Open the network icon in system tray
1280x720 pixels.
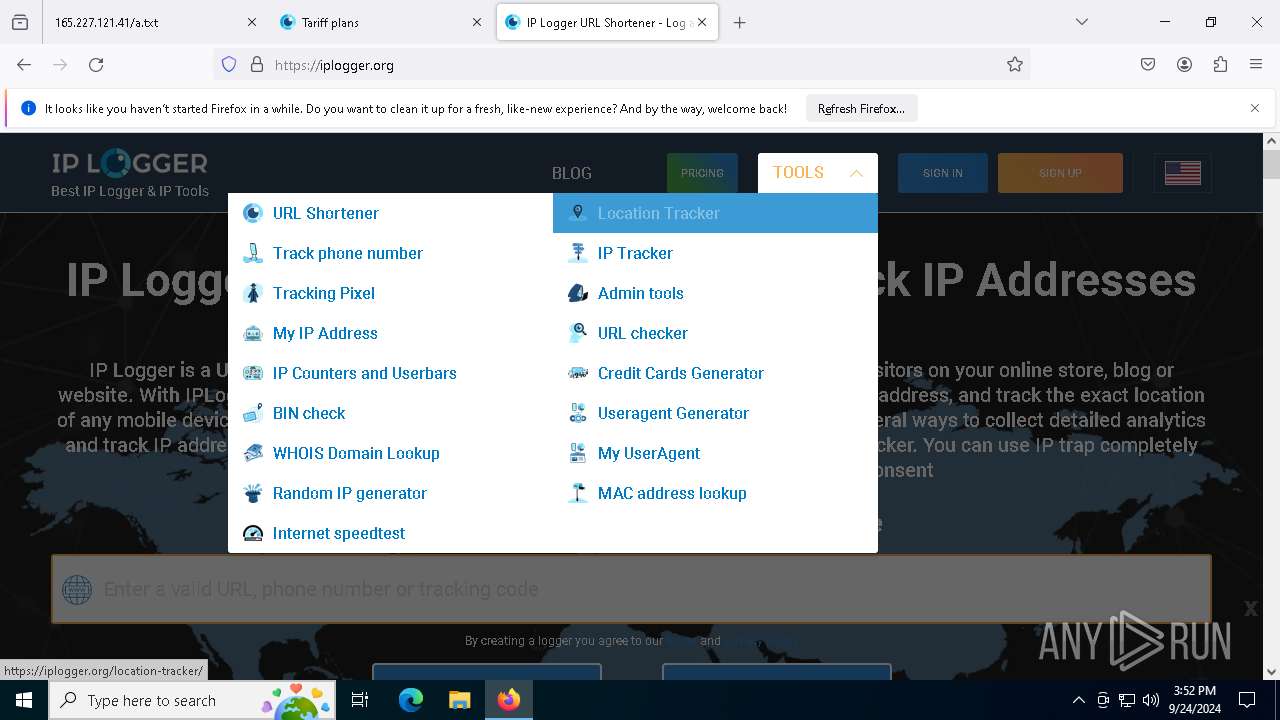pyautogui.click(x=1127, y=700)
